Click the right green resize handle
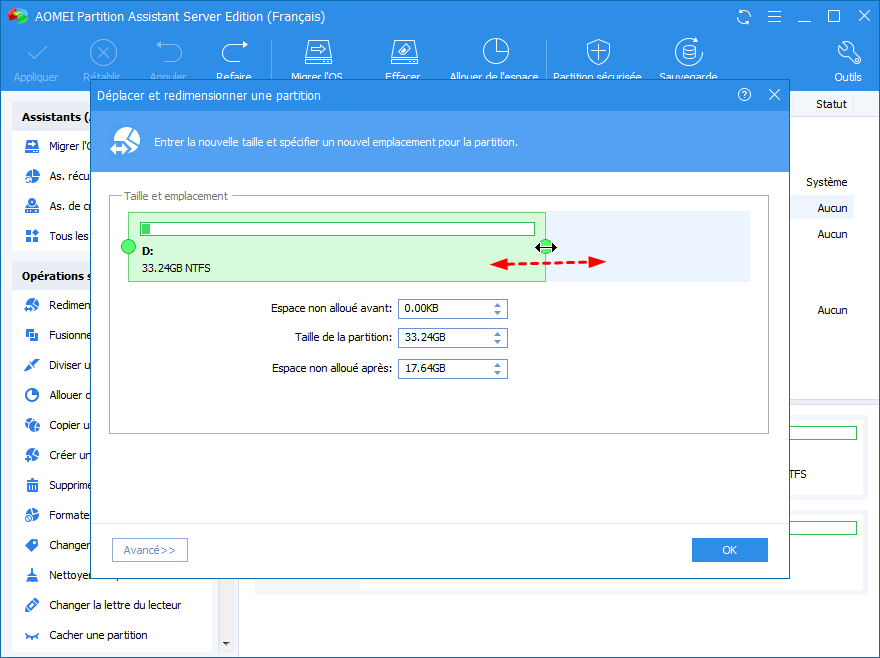The width and height of the screenshot is (880, 658). tap(545, 246)
